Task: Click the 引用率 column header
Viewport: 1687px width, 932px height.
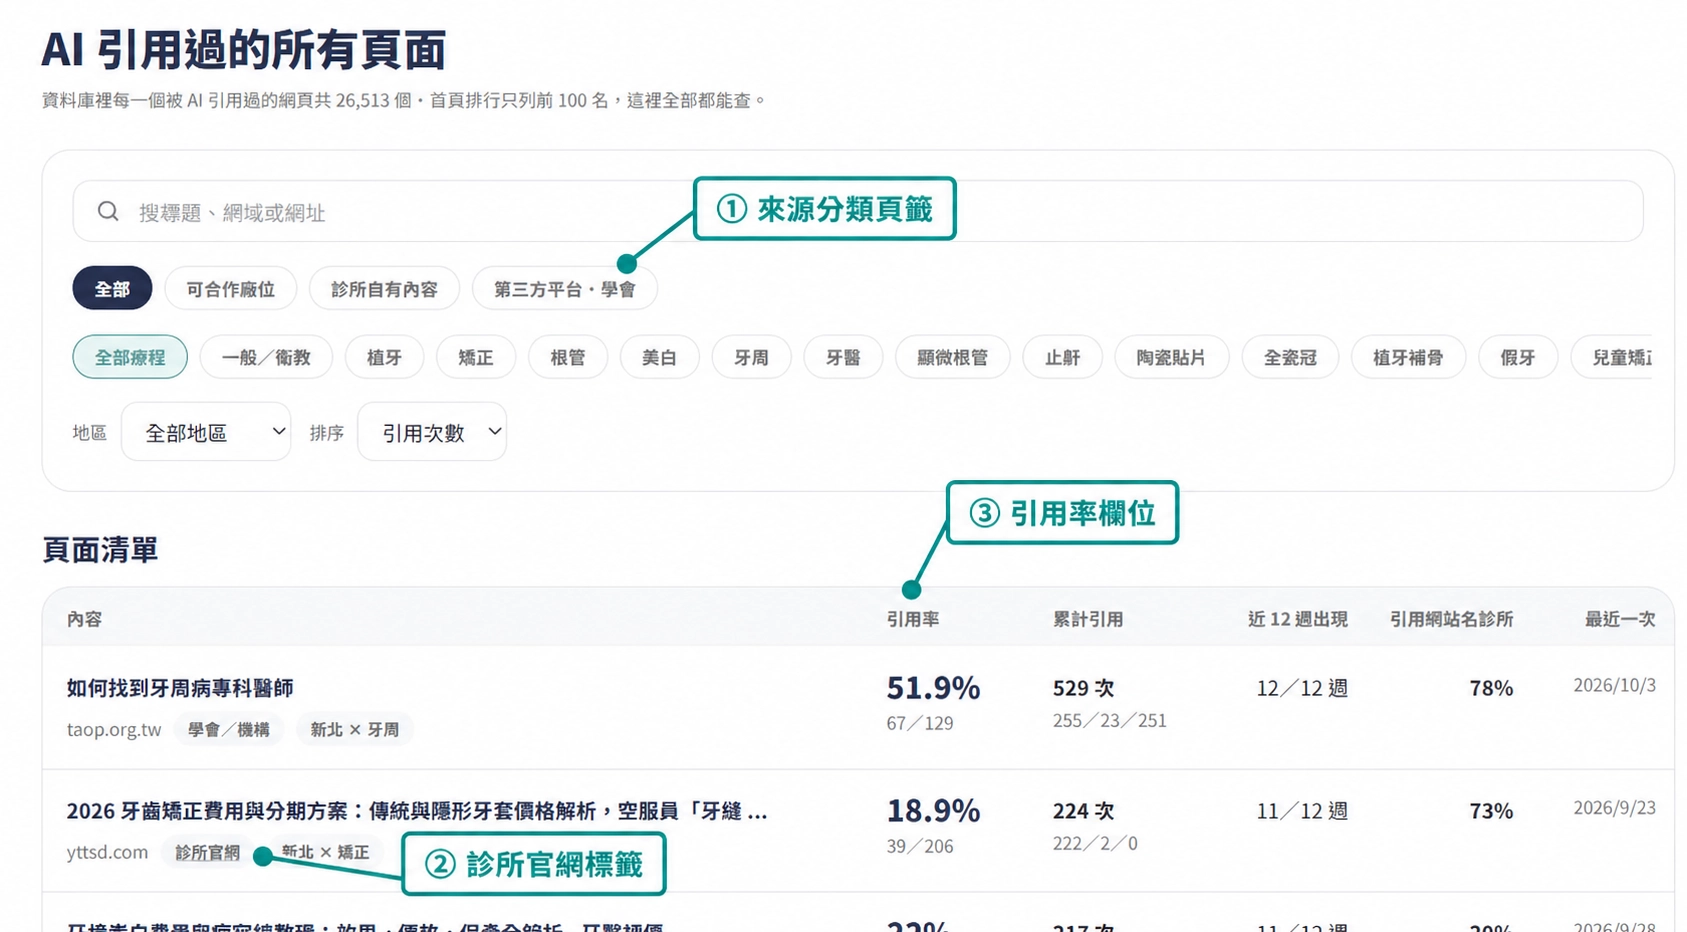Action: [912, 619]
